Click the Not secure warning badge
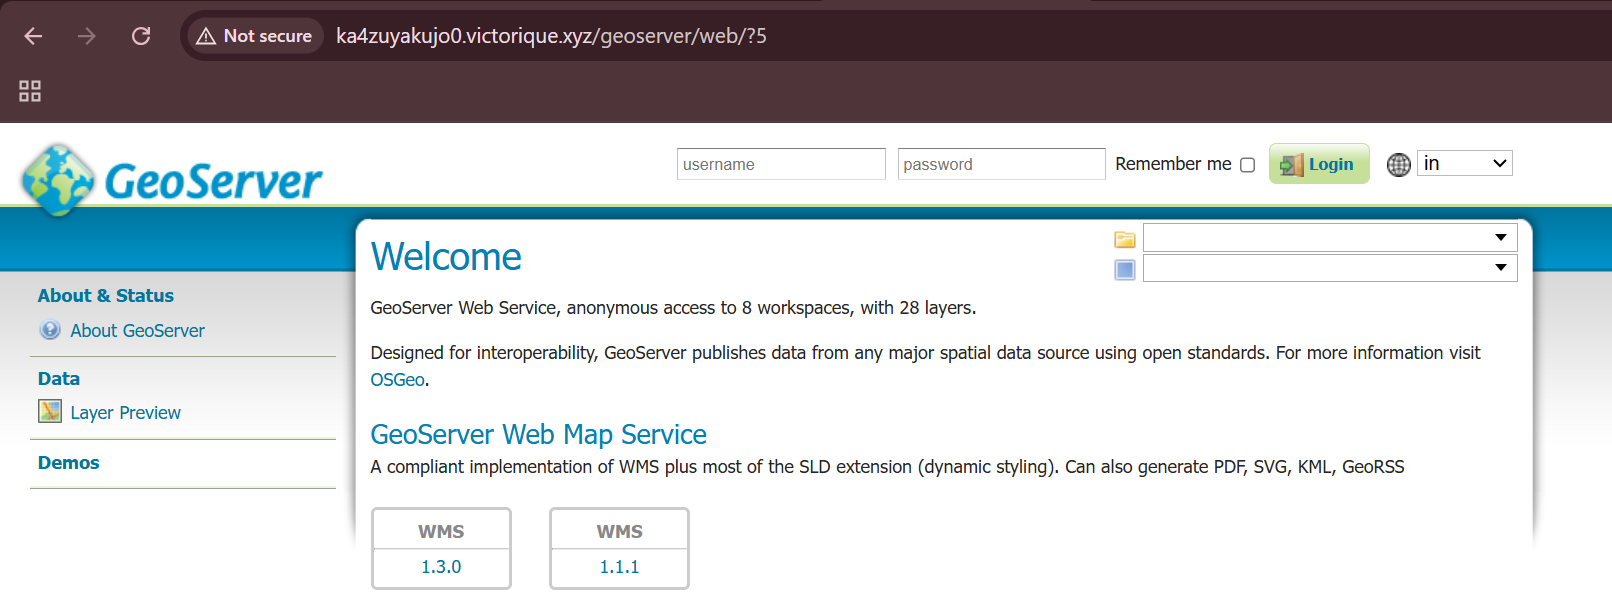This screenshot has width=1612, height=608. tap(255, 36)
